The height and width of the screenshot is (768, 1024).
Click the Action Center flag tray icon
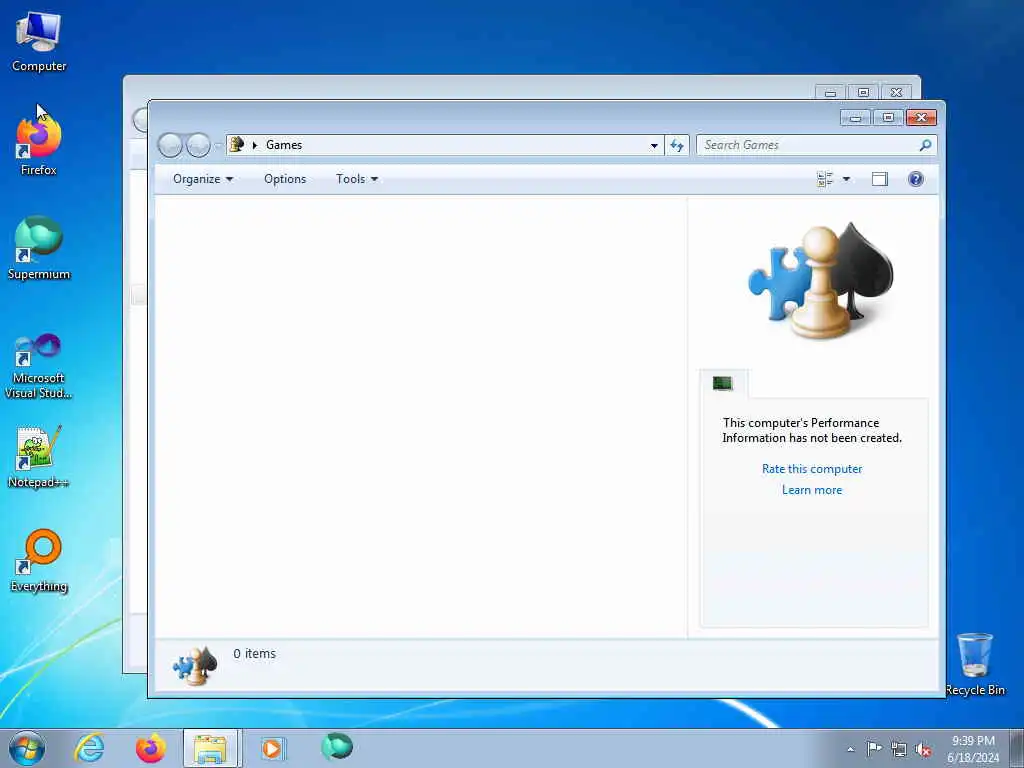874,748
